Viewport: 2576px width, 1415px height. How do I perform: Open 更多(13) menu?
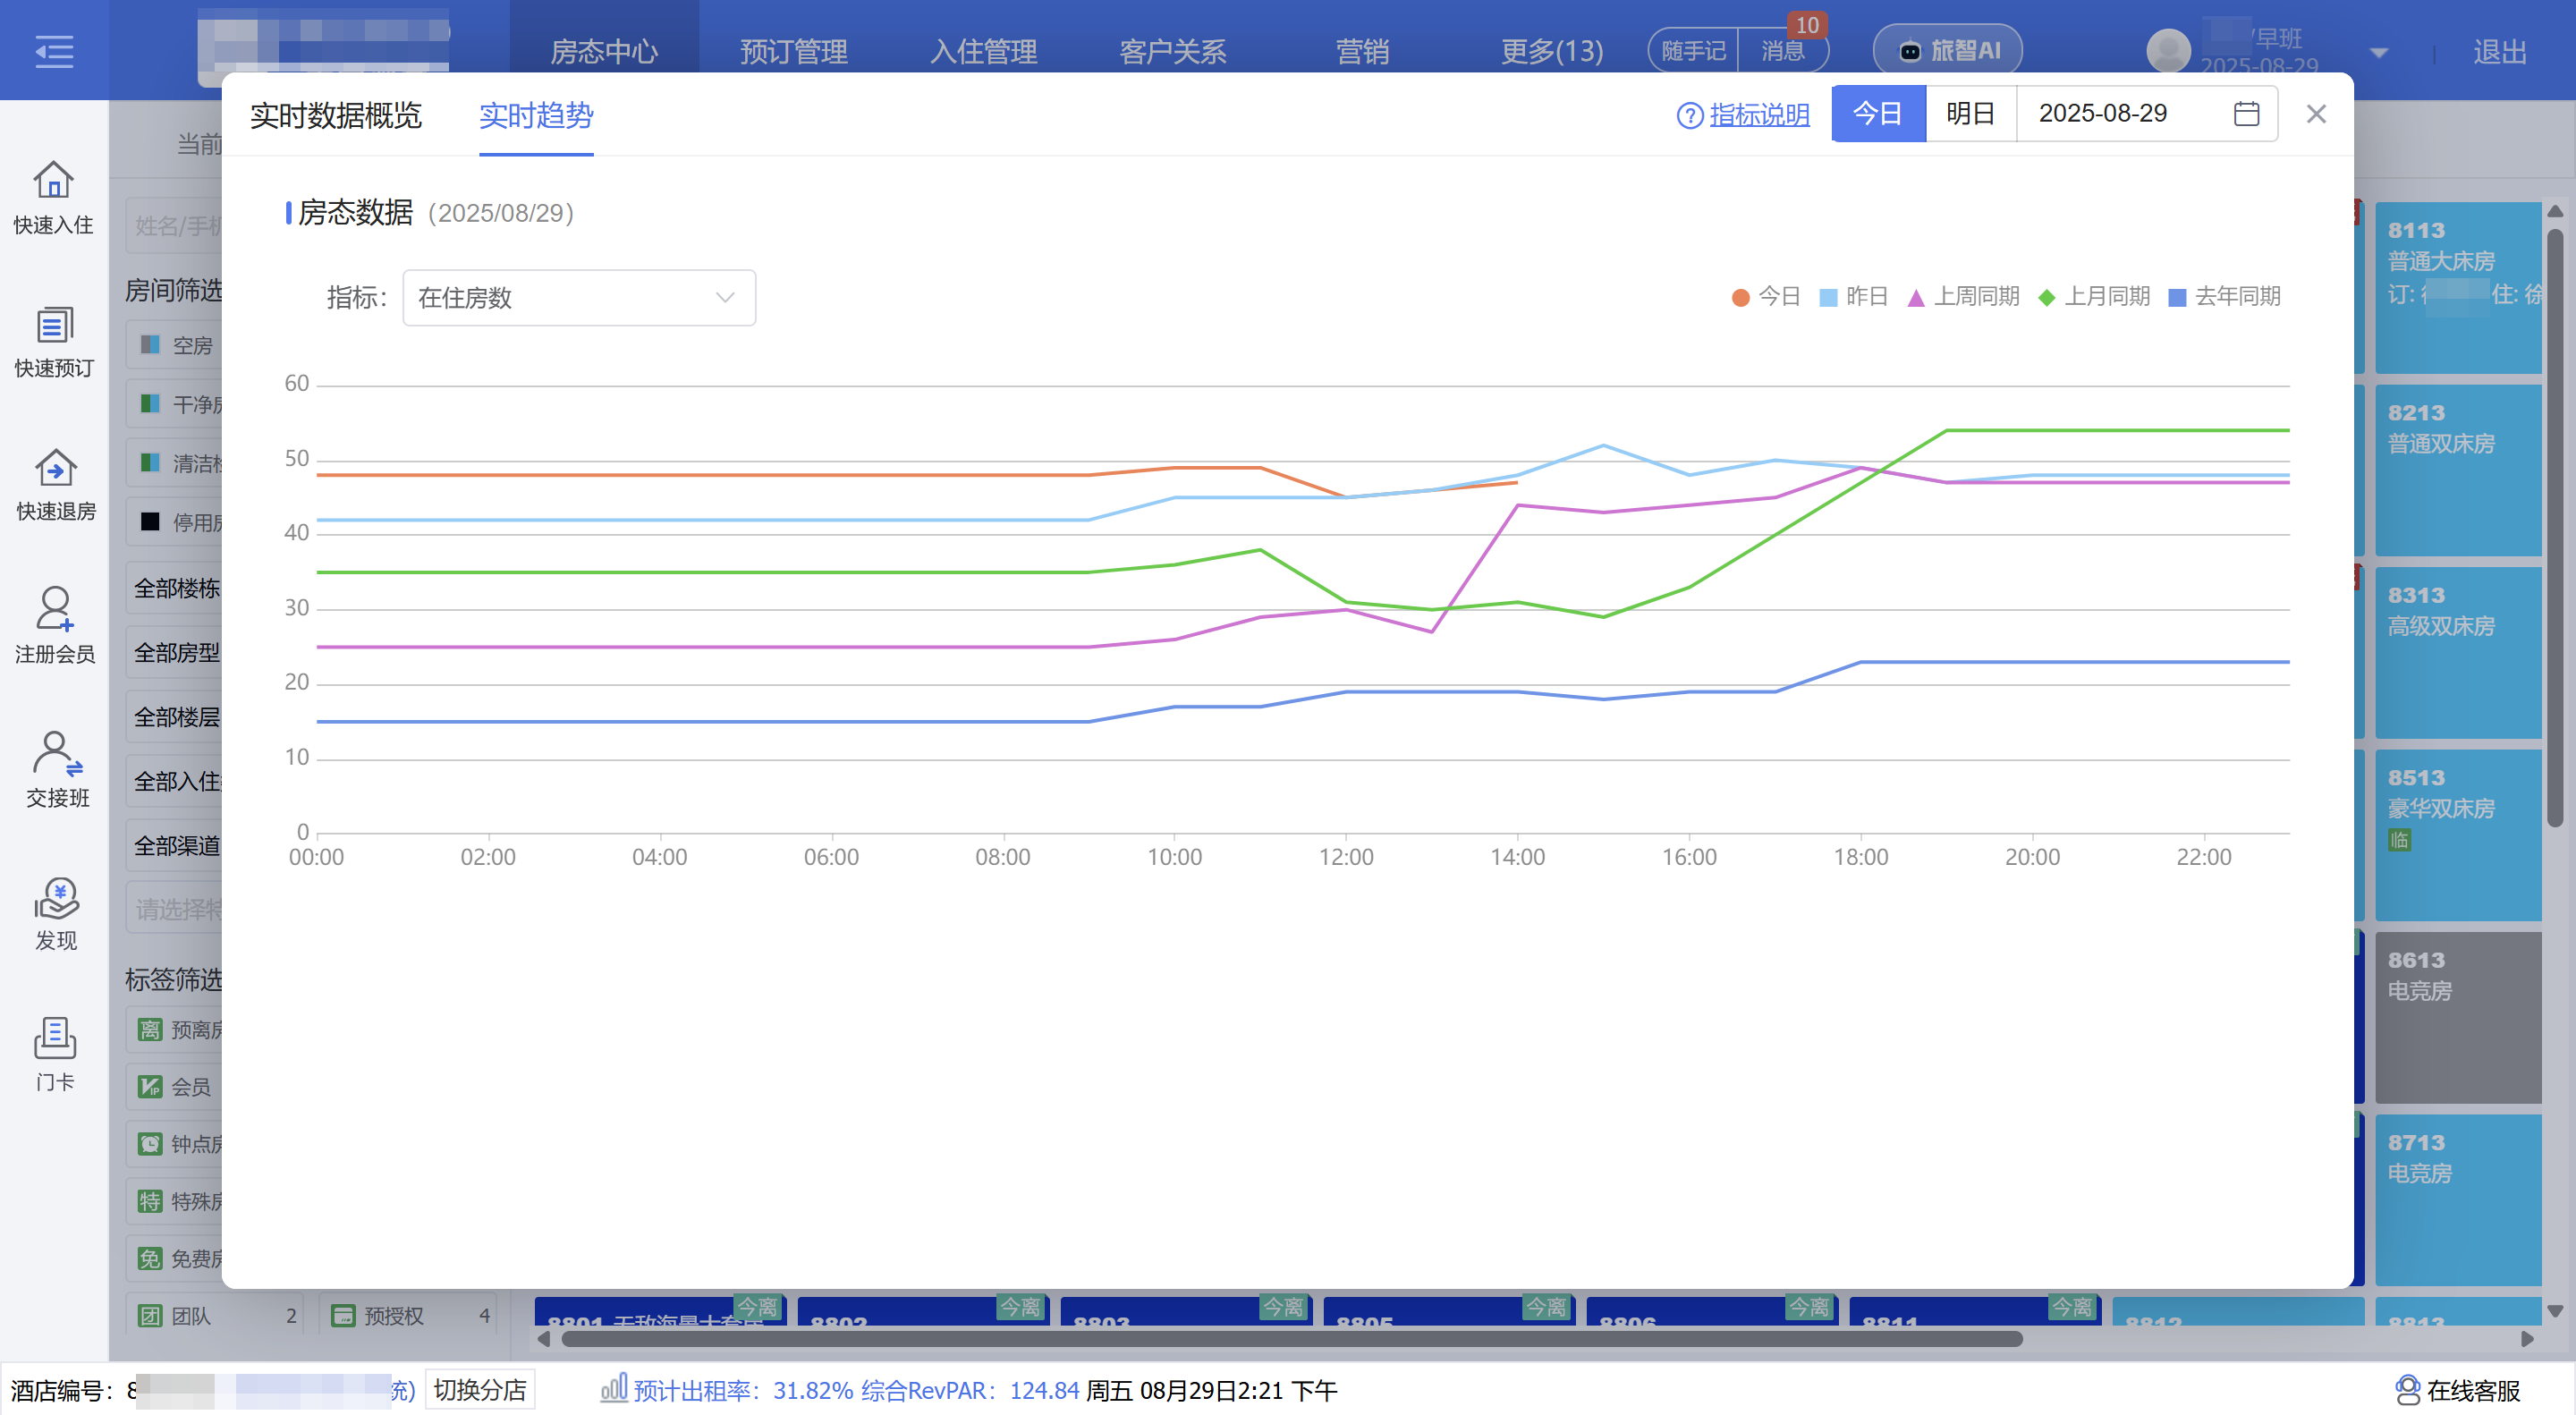[1552, 51]
